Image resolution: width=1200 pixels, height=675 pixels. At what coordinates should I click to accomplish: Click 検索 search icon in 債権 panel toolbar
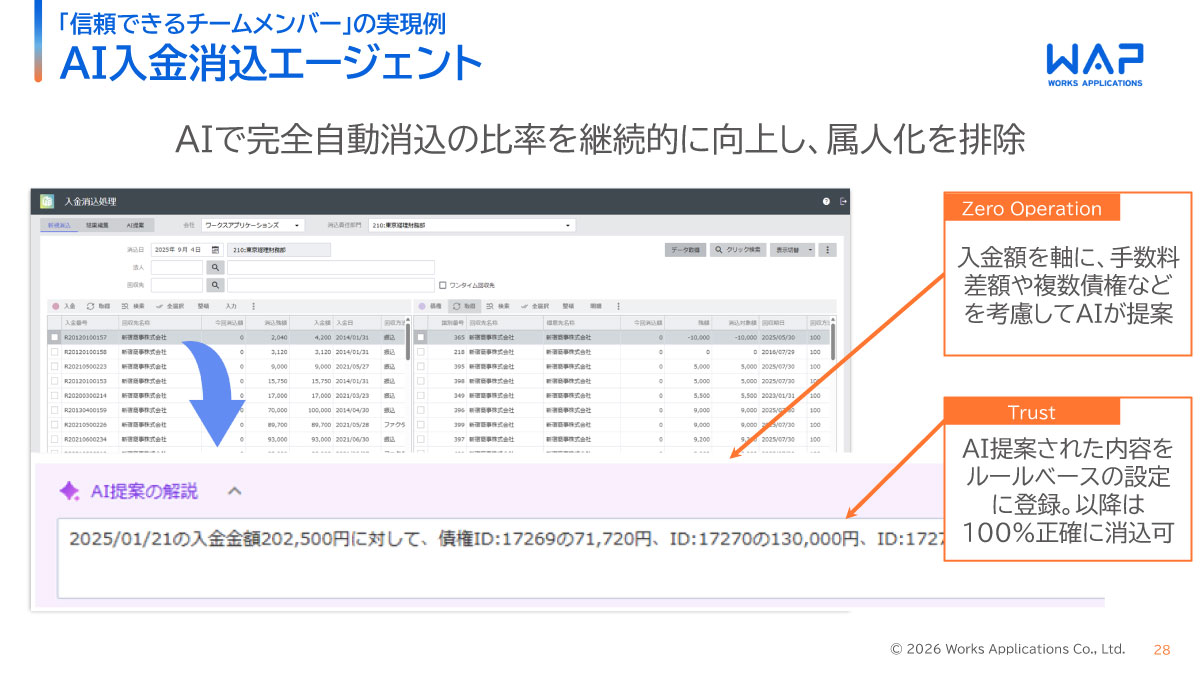(490, 306)
